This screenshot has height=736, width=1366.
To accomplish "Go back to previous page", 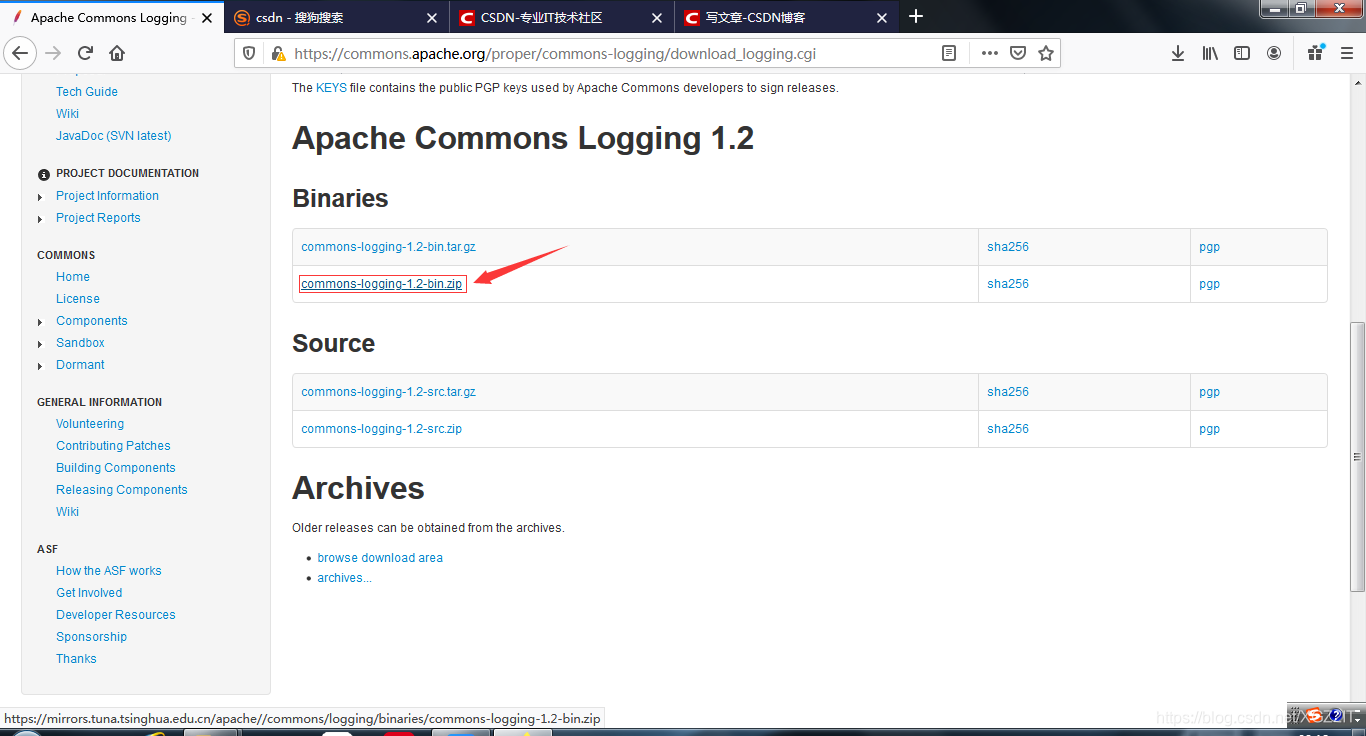I will (20, 53).
